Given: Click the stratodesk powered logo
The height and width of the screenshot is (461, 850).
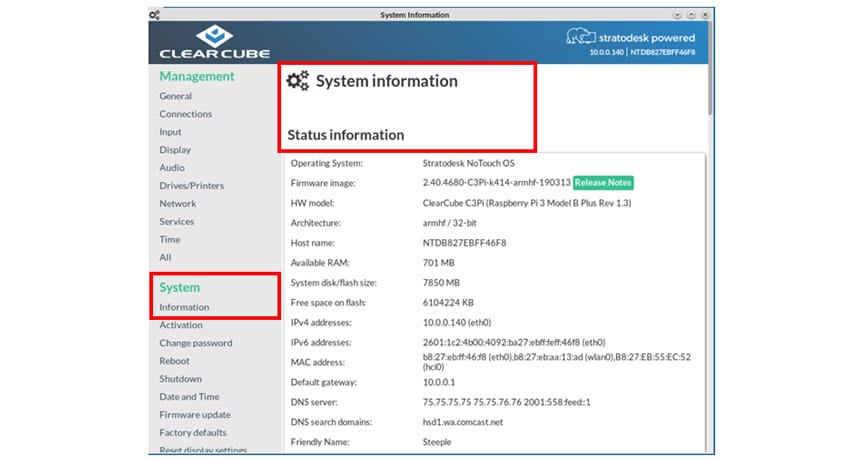Looking at the screenshot, I should 630,36.
